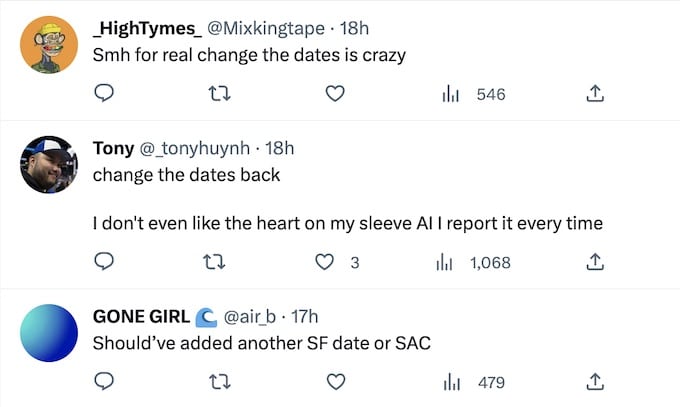Viewport: 680px width, 407px height.
Task: Click Tony's profile picture
Action: point(49,164)
